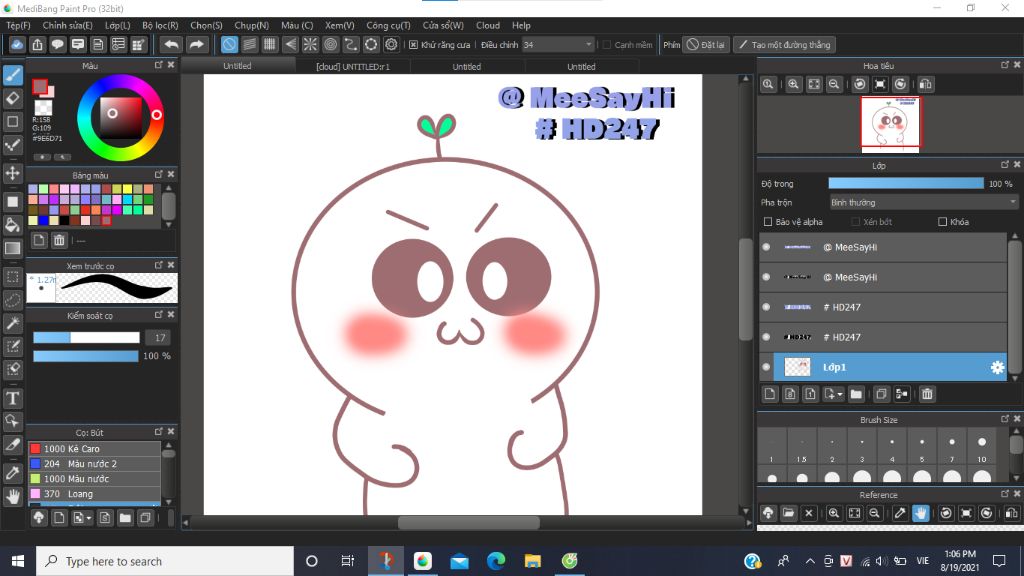Open an image file in the Reference panel
Screen dimensions: 1024x576
788,513
